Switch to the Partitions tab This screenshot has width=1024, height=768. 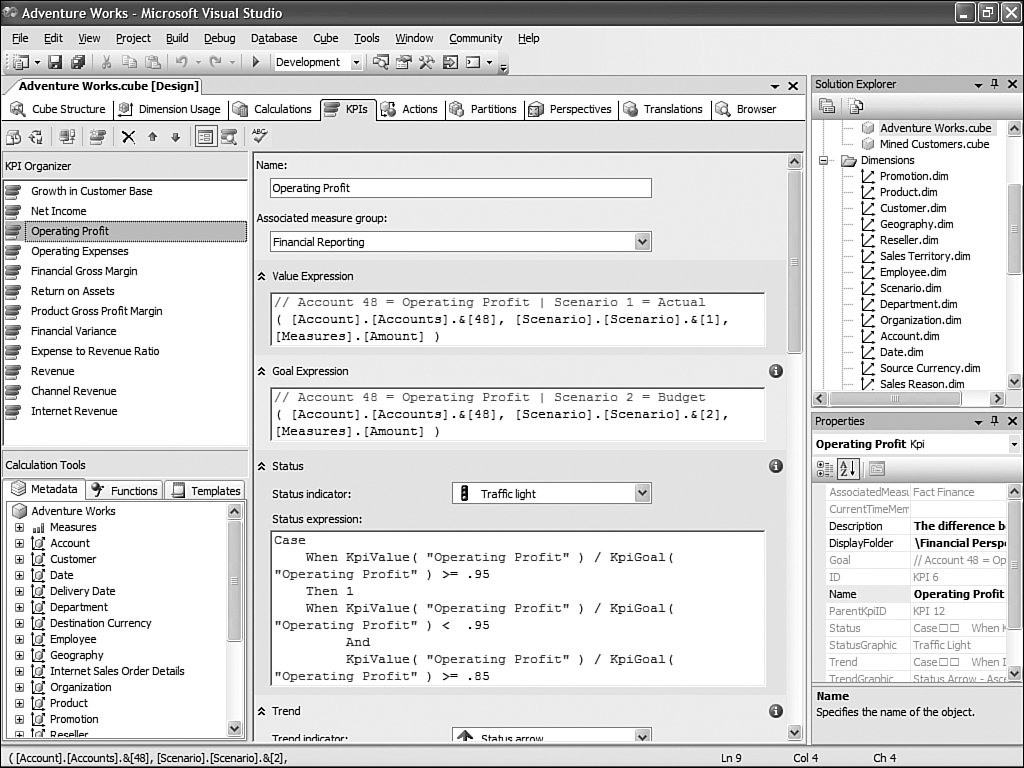[484, 109]
